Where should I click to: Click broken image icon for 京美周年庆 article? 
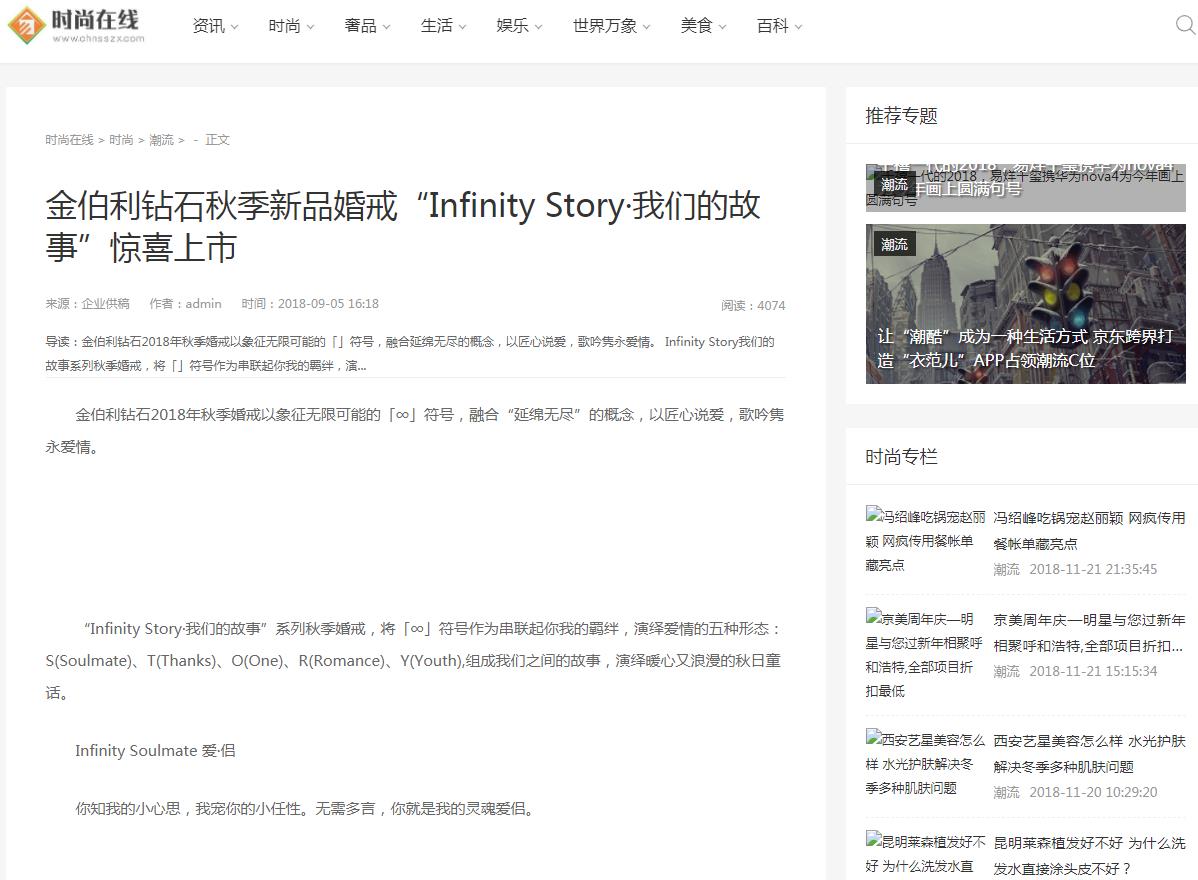873,616
